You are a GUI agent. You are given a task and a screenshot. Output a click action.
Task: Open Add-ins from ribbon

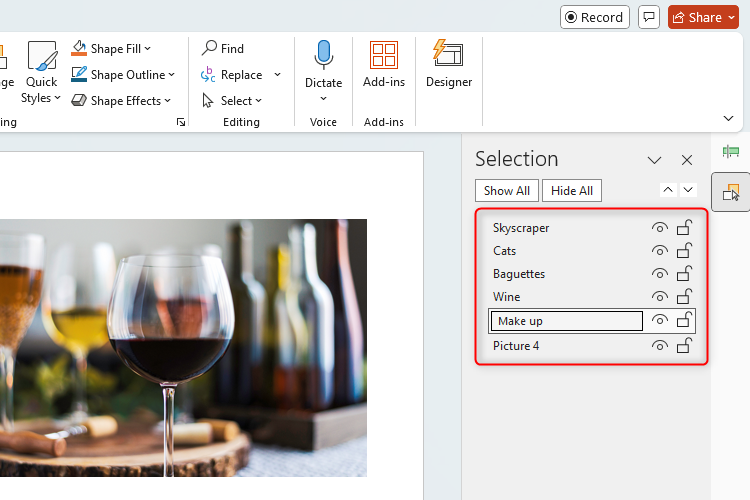pos(384,65)
